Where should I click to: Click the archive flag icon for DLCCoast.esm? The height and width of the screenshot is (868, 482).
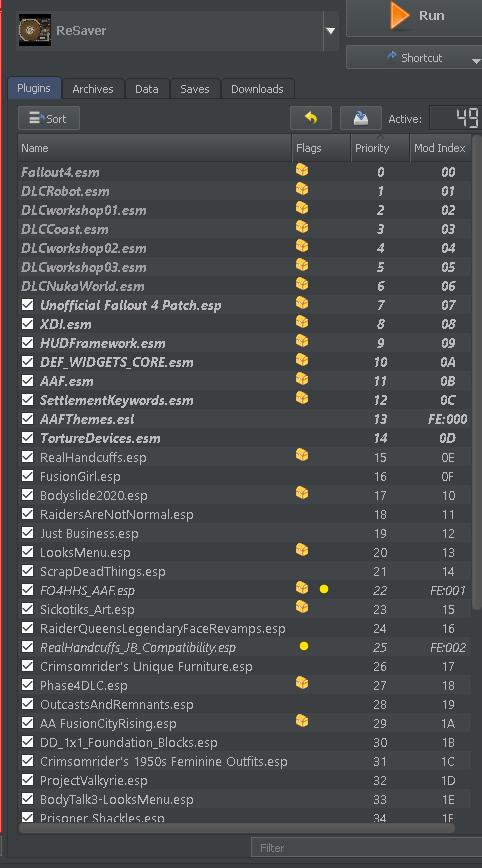tap(302, 227)
